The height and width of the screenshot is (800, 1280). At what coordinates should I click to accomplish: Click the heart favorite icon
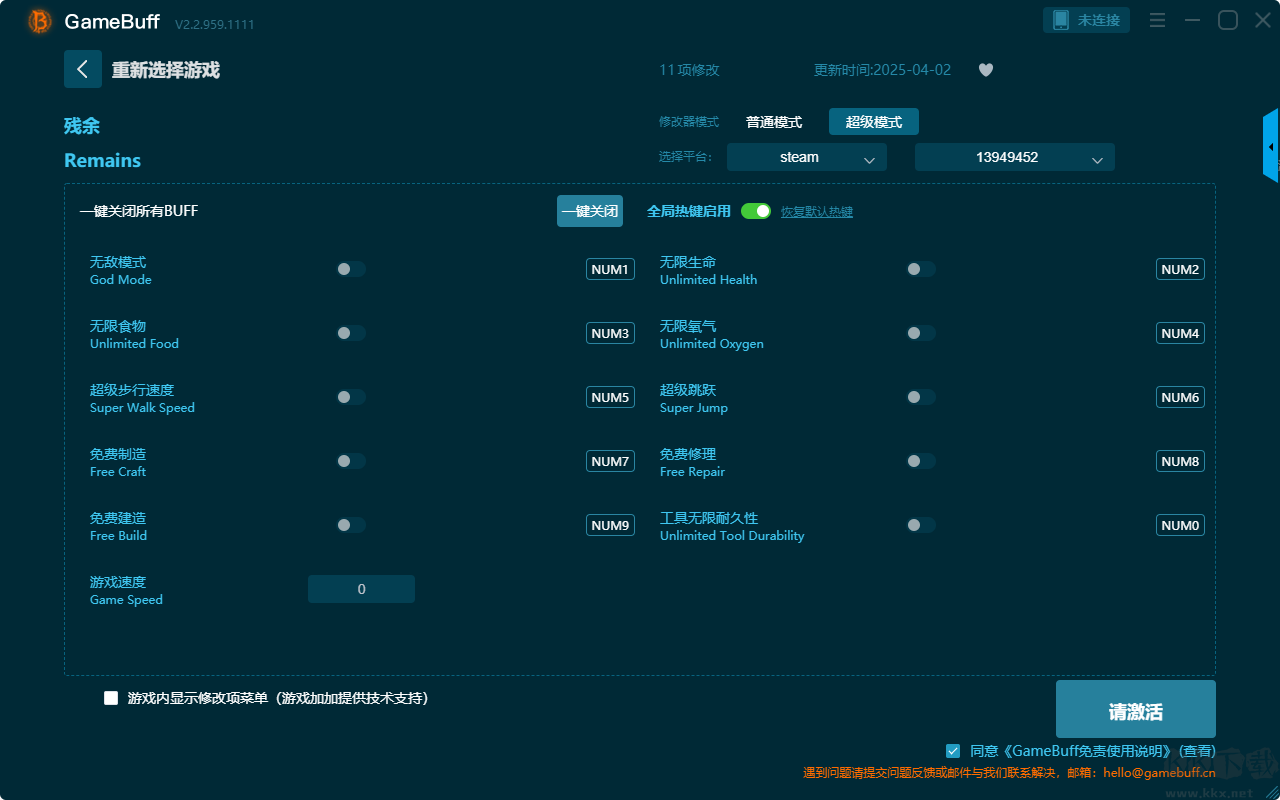click(986, 70)
